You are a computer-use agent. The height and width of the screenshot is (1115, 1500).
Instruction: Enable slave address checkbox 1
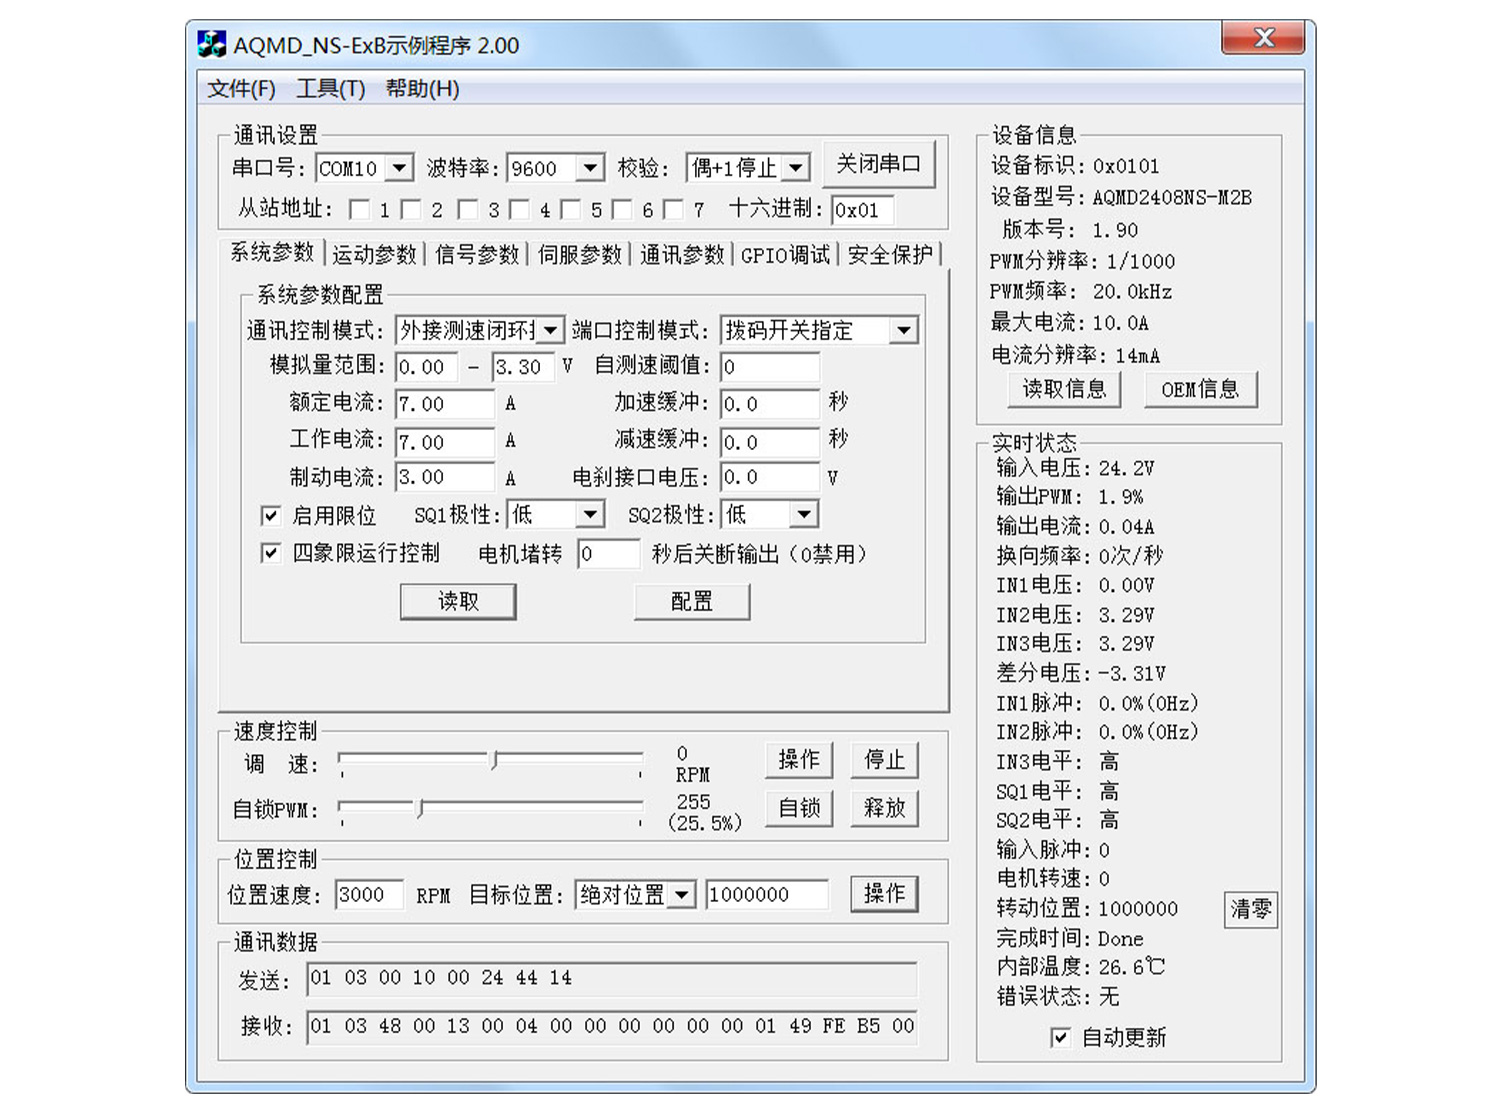coord(360,209)
